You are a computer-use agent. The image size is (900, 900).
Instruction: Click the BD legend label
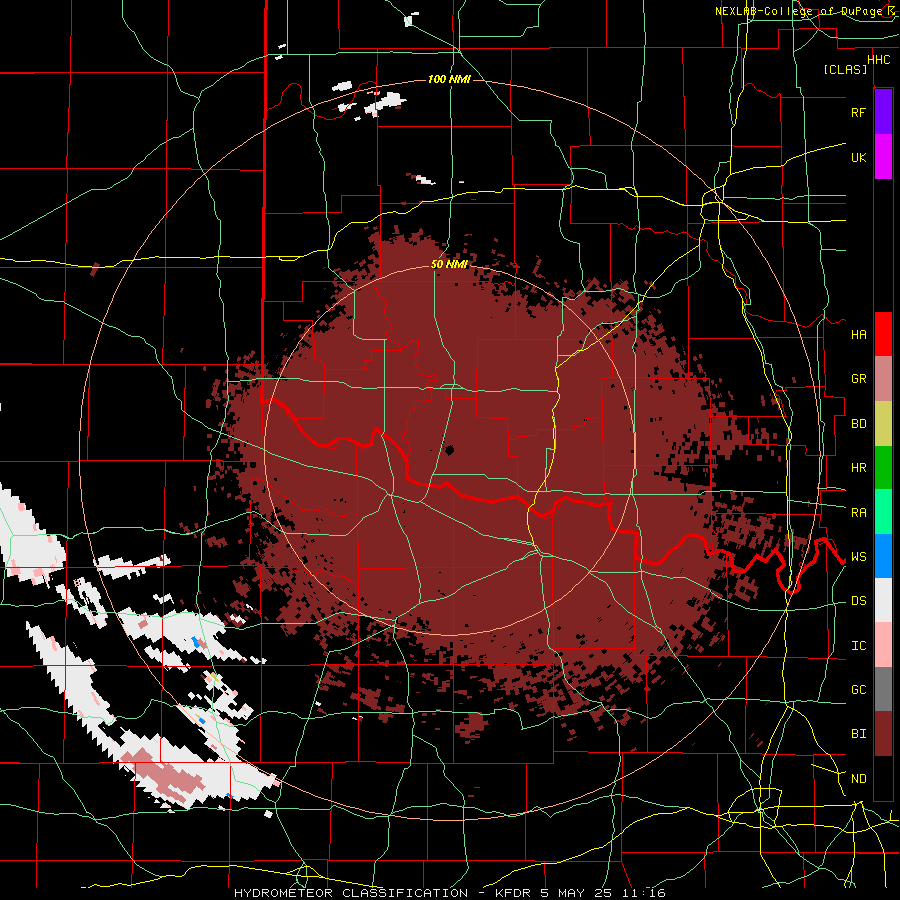[x=858, y=424]
